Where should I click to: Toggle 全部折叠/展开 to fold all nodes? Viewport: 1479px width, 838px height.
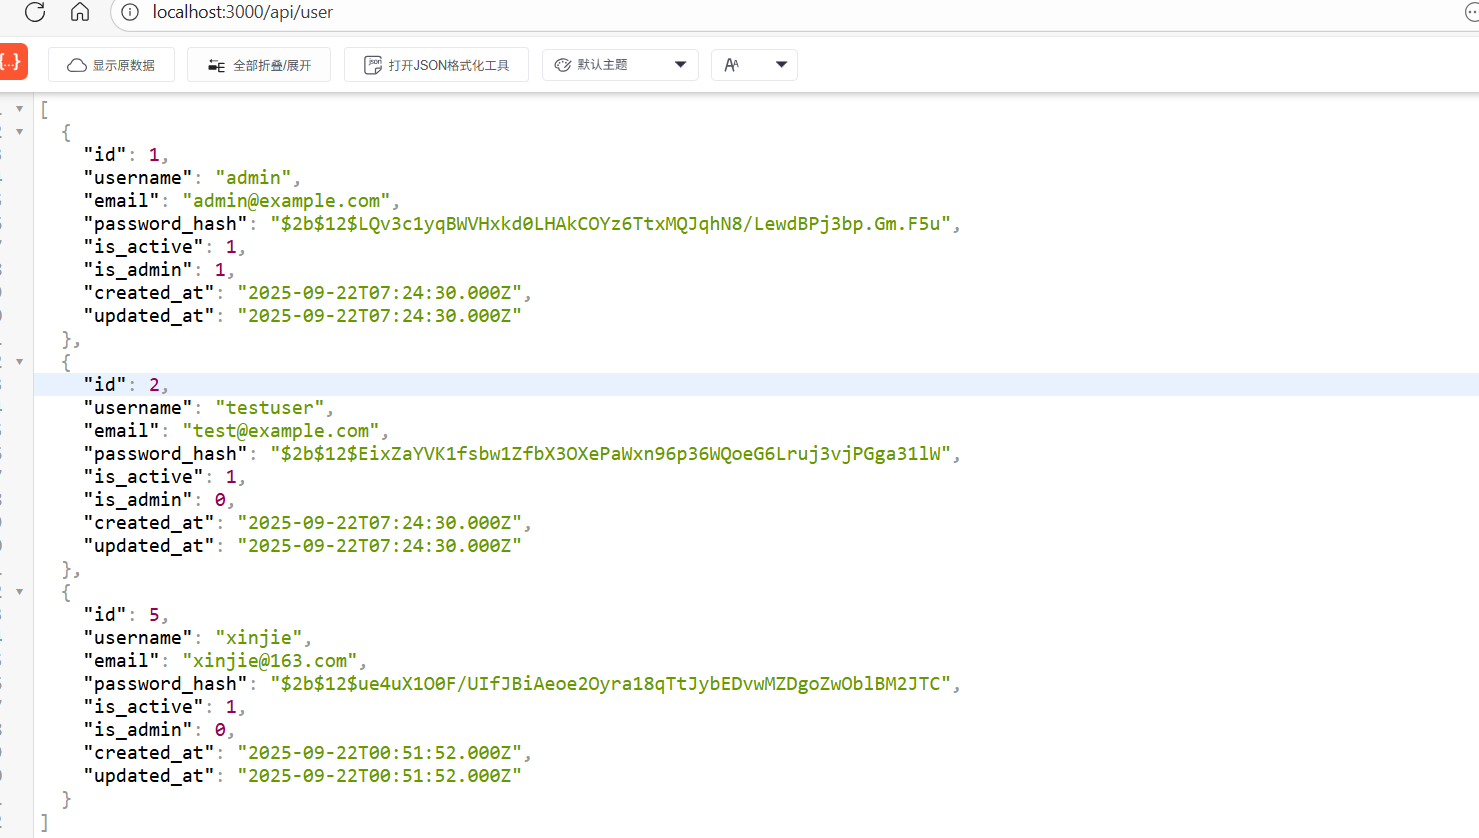(259, 65)
